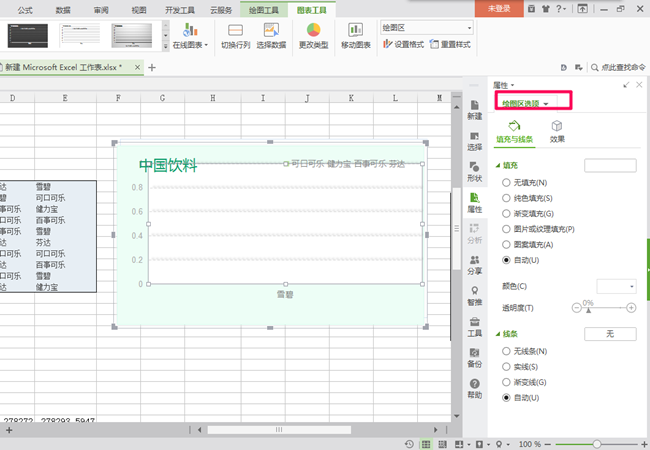The image size is (650, 450).
Task: Click the 切换行列 switch row/column icon
Action: click(235, 35)
